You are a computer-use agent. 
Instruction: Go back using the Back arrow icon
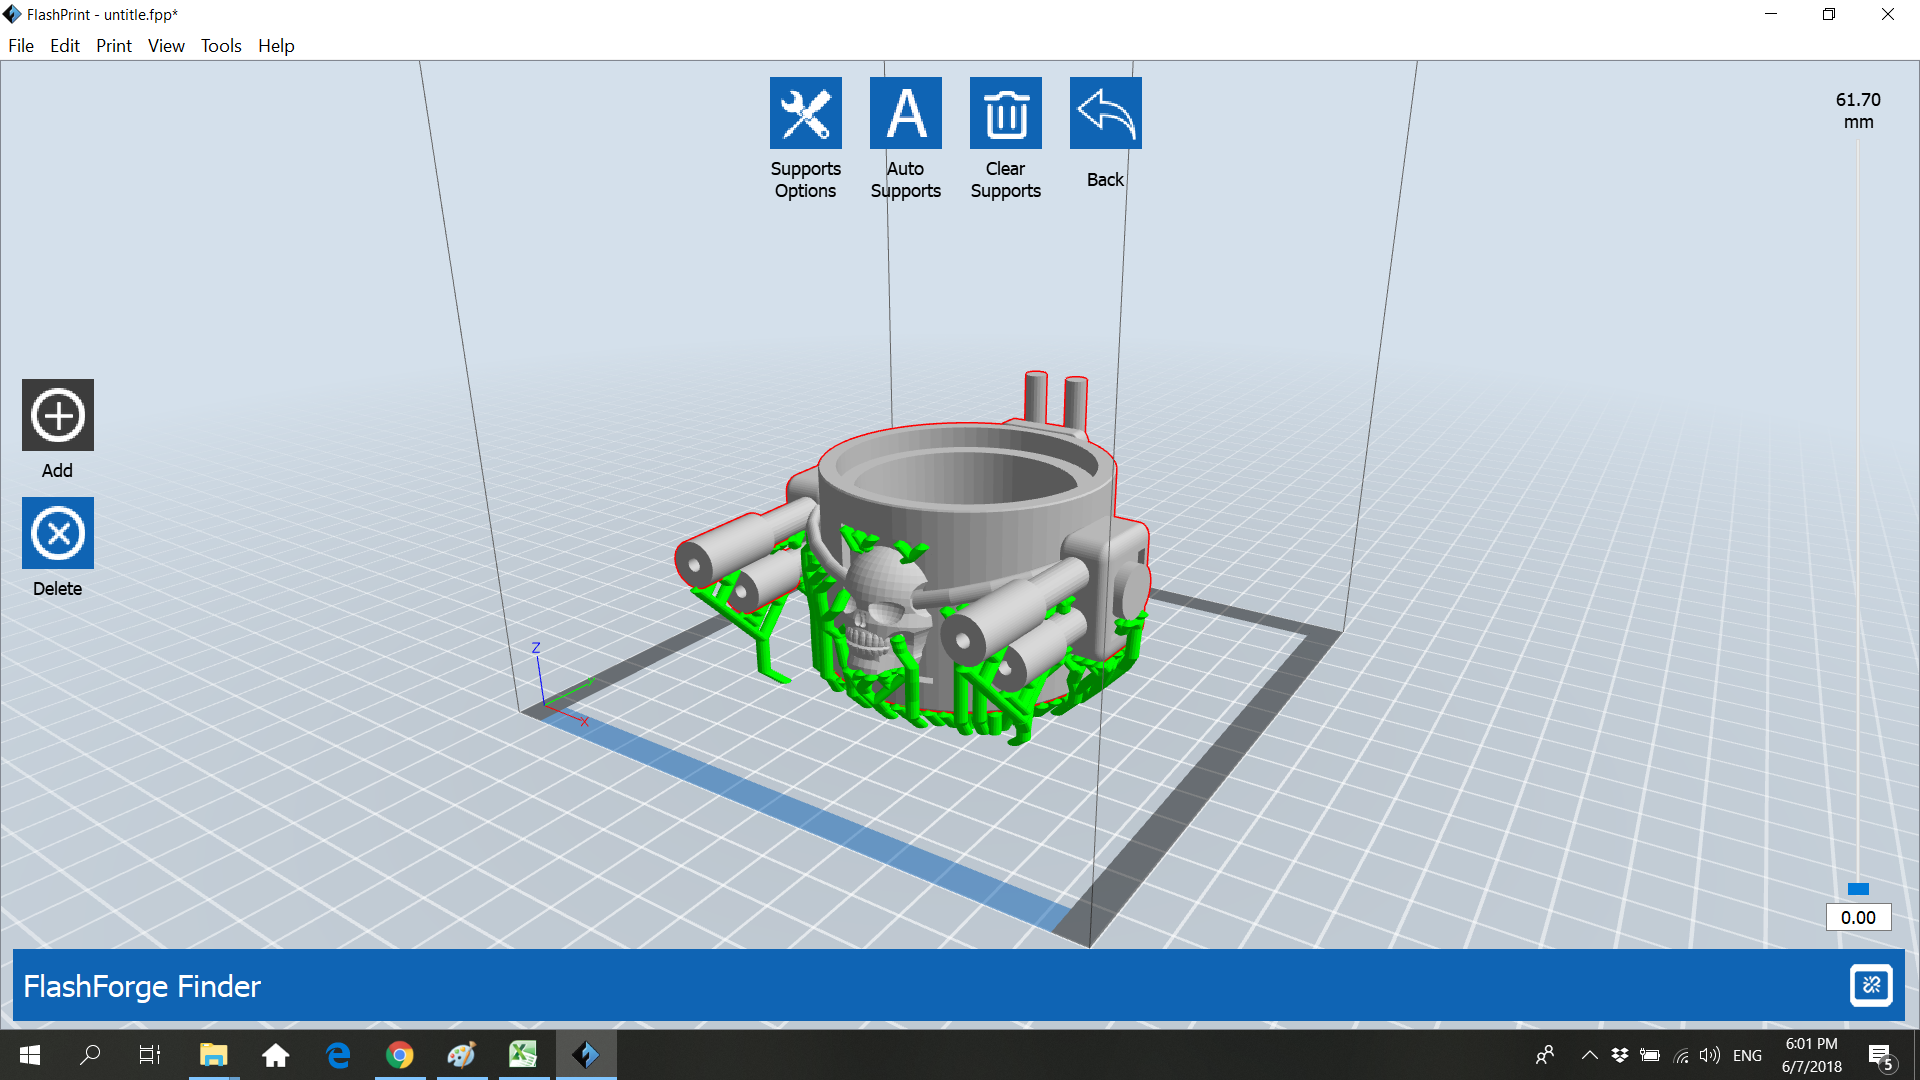pyautogui.click(x=1105, y=113)
